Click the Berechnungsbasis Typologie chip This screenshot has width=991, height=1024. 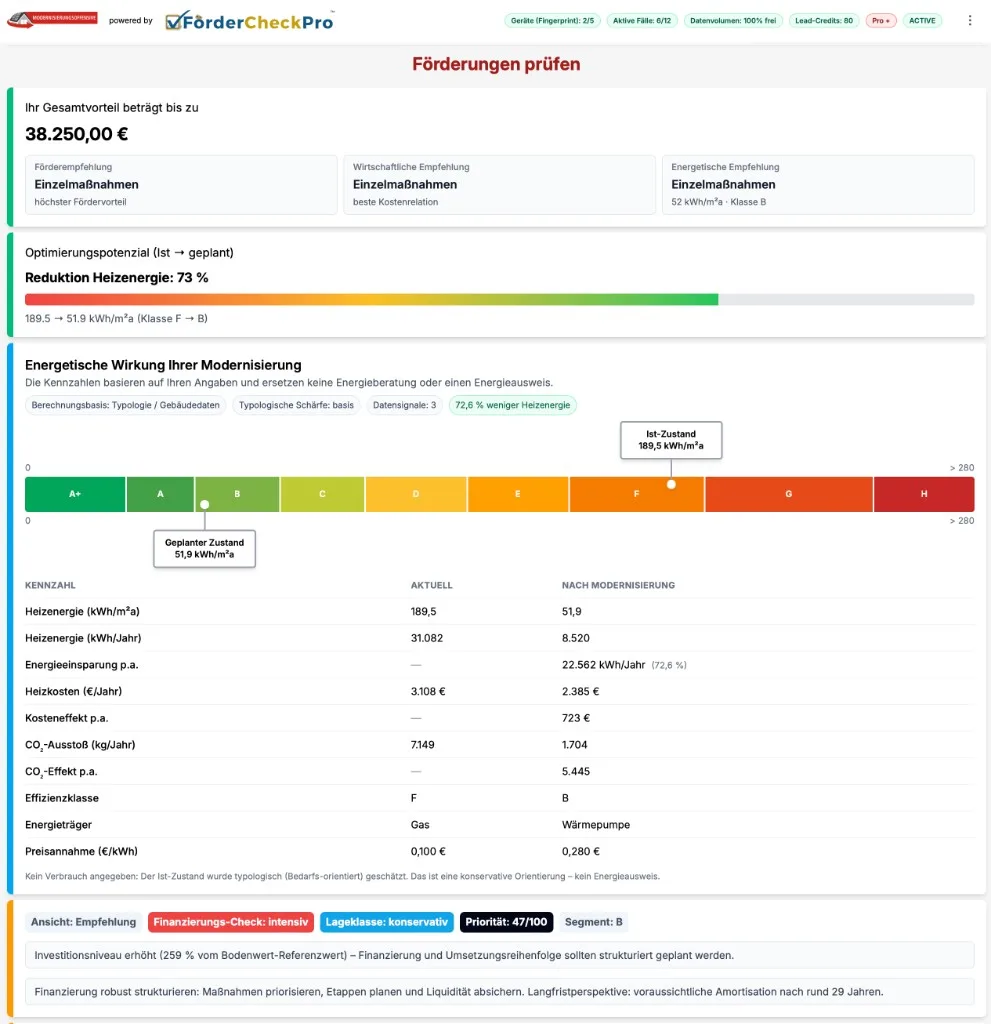(x=125, y=405)
